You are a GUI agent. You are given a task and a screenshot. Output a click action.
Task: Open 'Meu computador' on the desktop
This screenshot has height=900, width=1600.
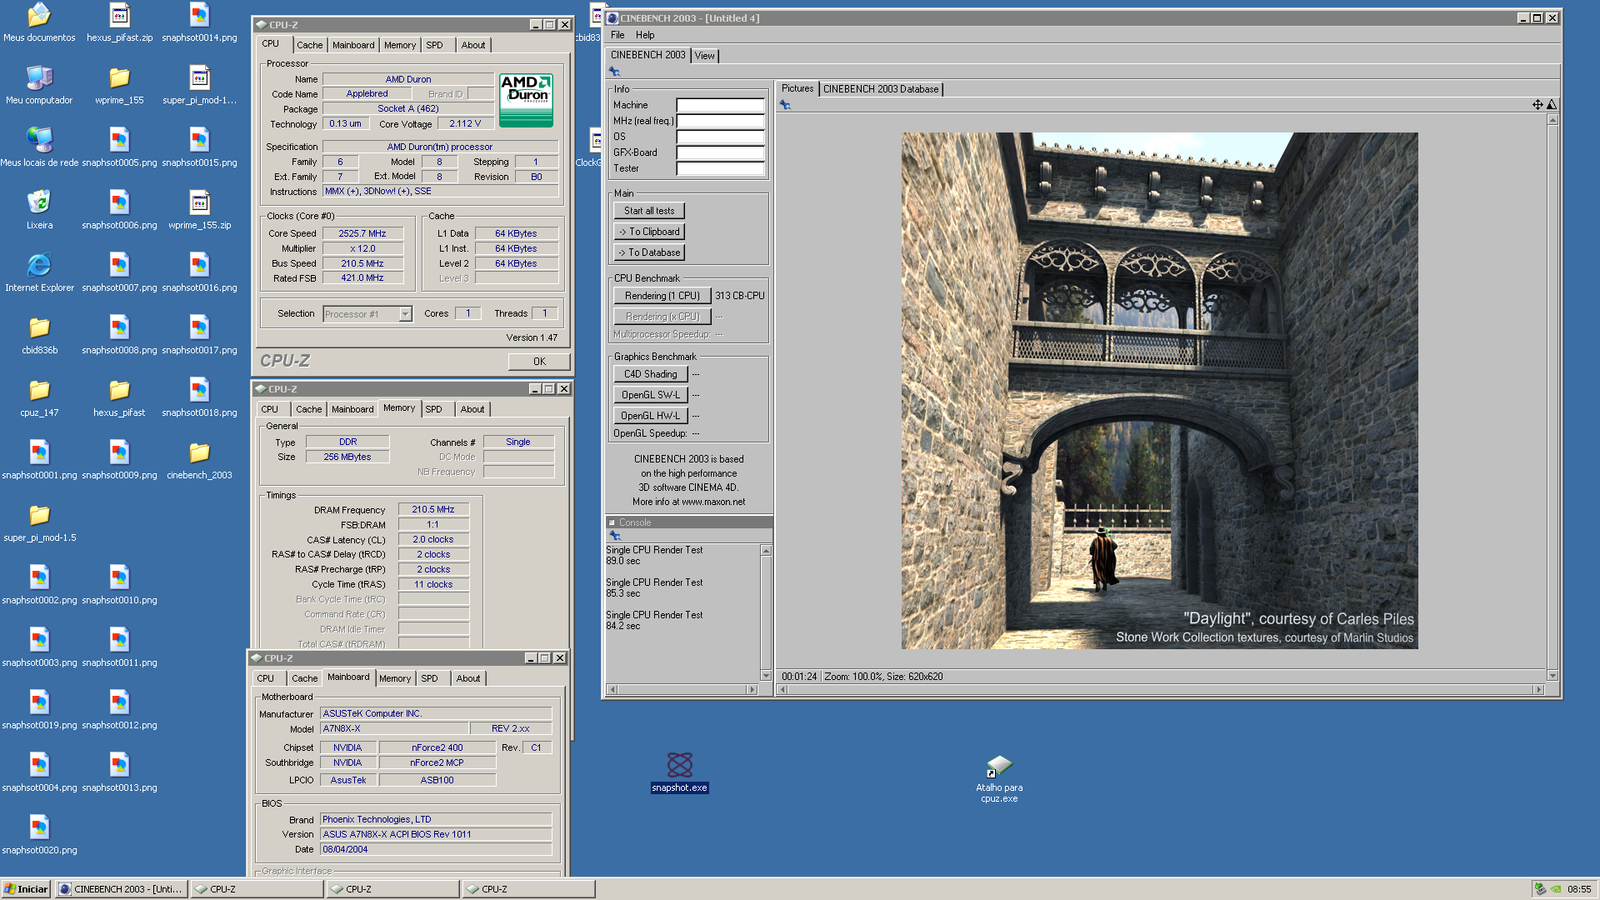tap(40, 80)
